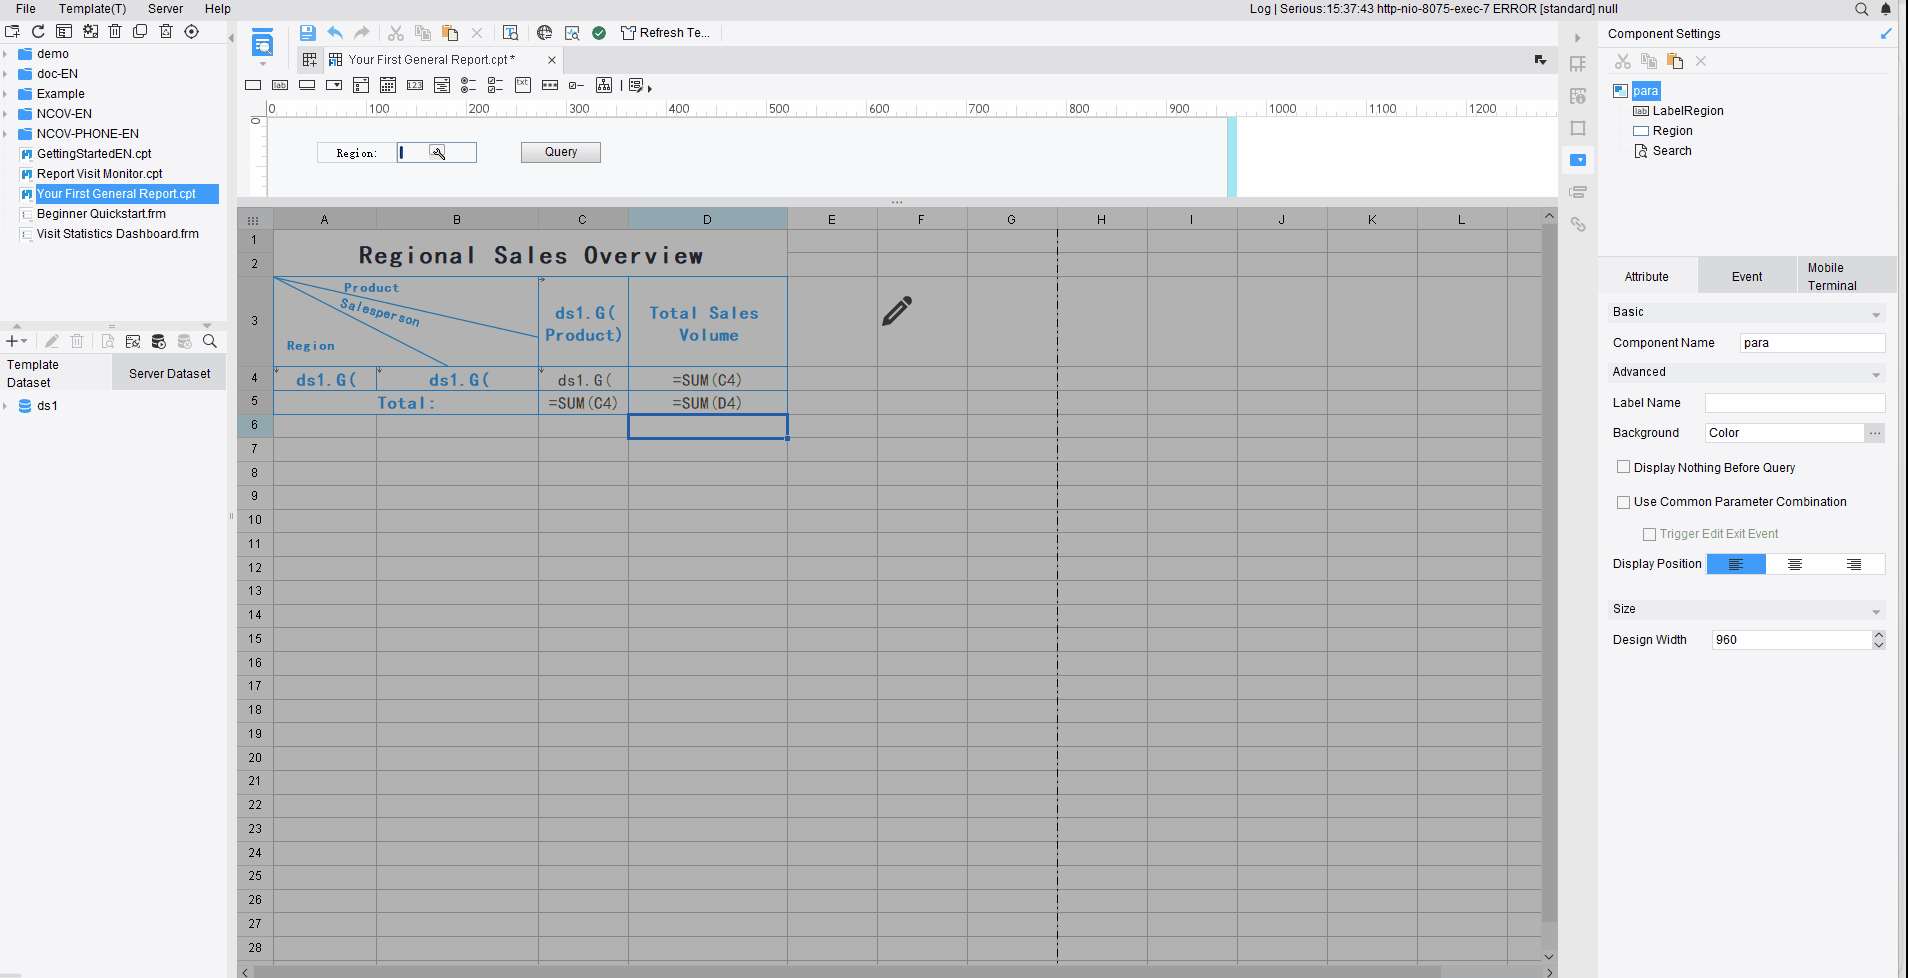1908x978 pixels.
Task: Collapse the Size section
Action: click(1875, 611)
